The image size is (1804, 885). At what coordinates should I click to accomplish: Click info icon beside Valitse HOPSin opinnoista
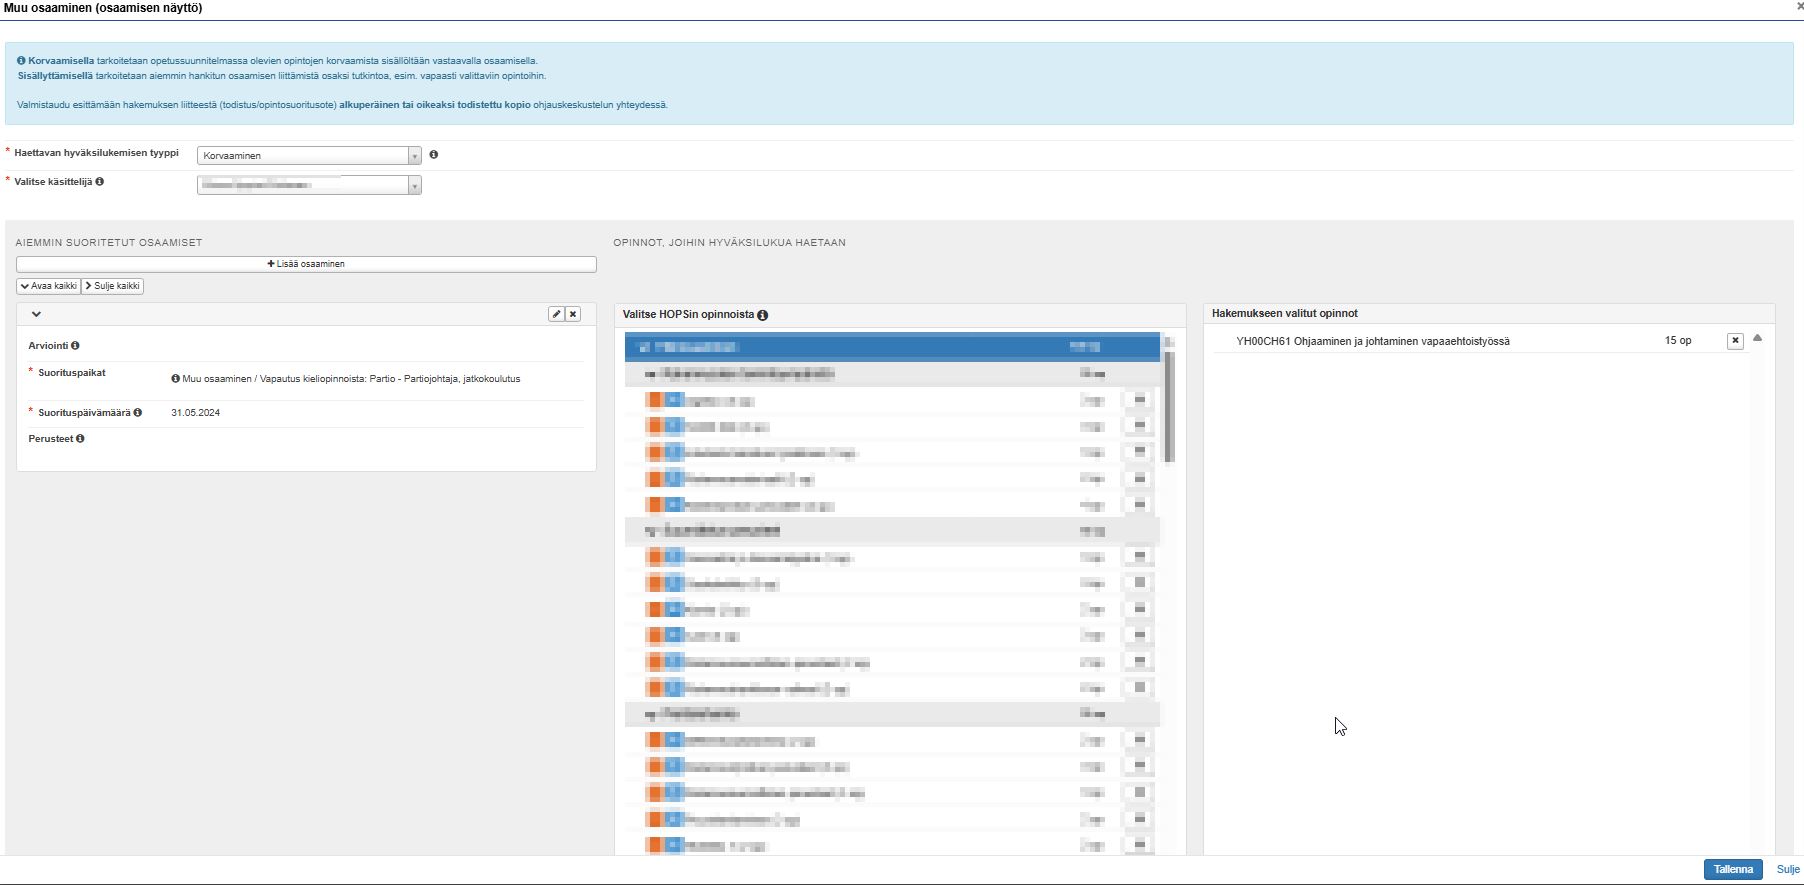[762, 315]
